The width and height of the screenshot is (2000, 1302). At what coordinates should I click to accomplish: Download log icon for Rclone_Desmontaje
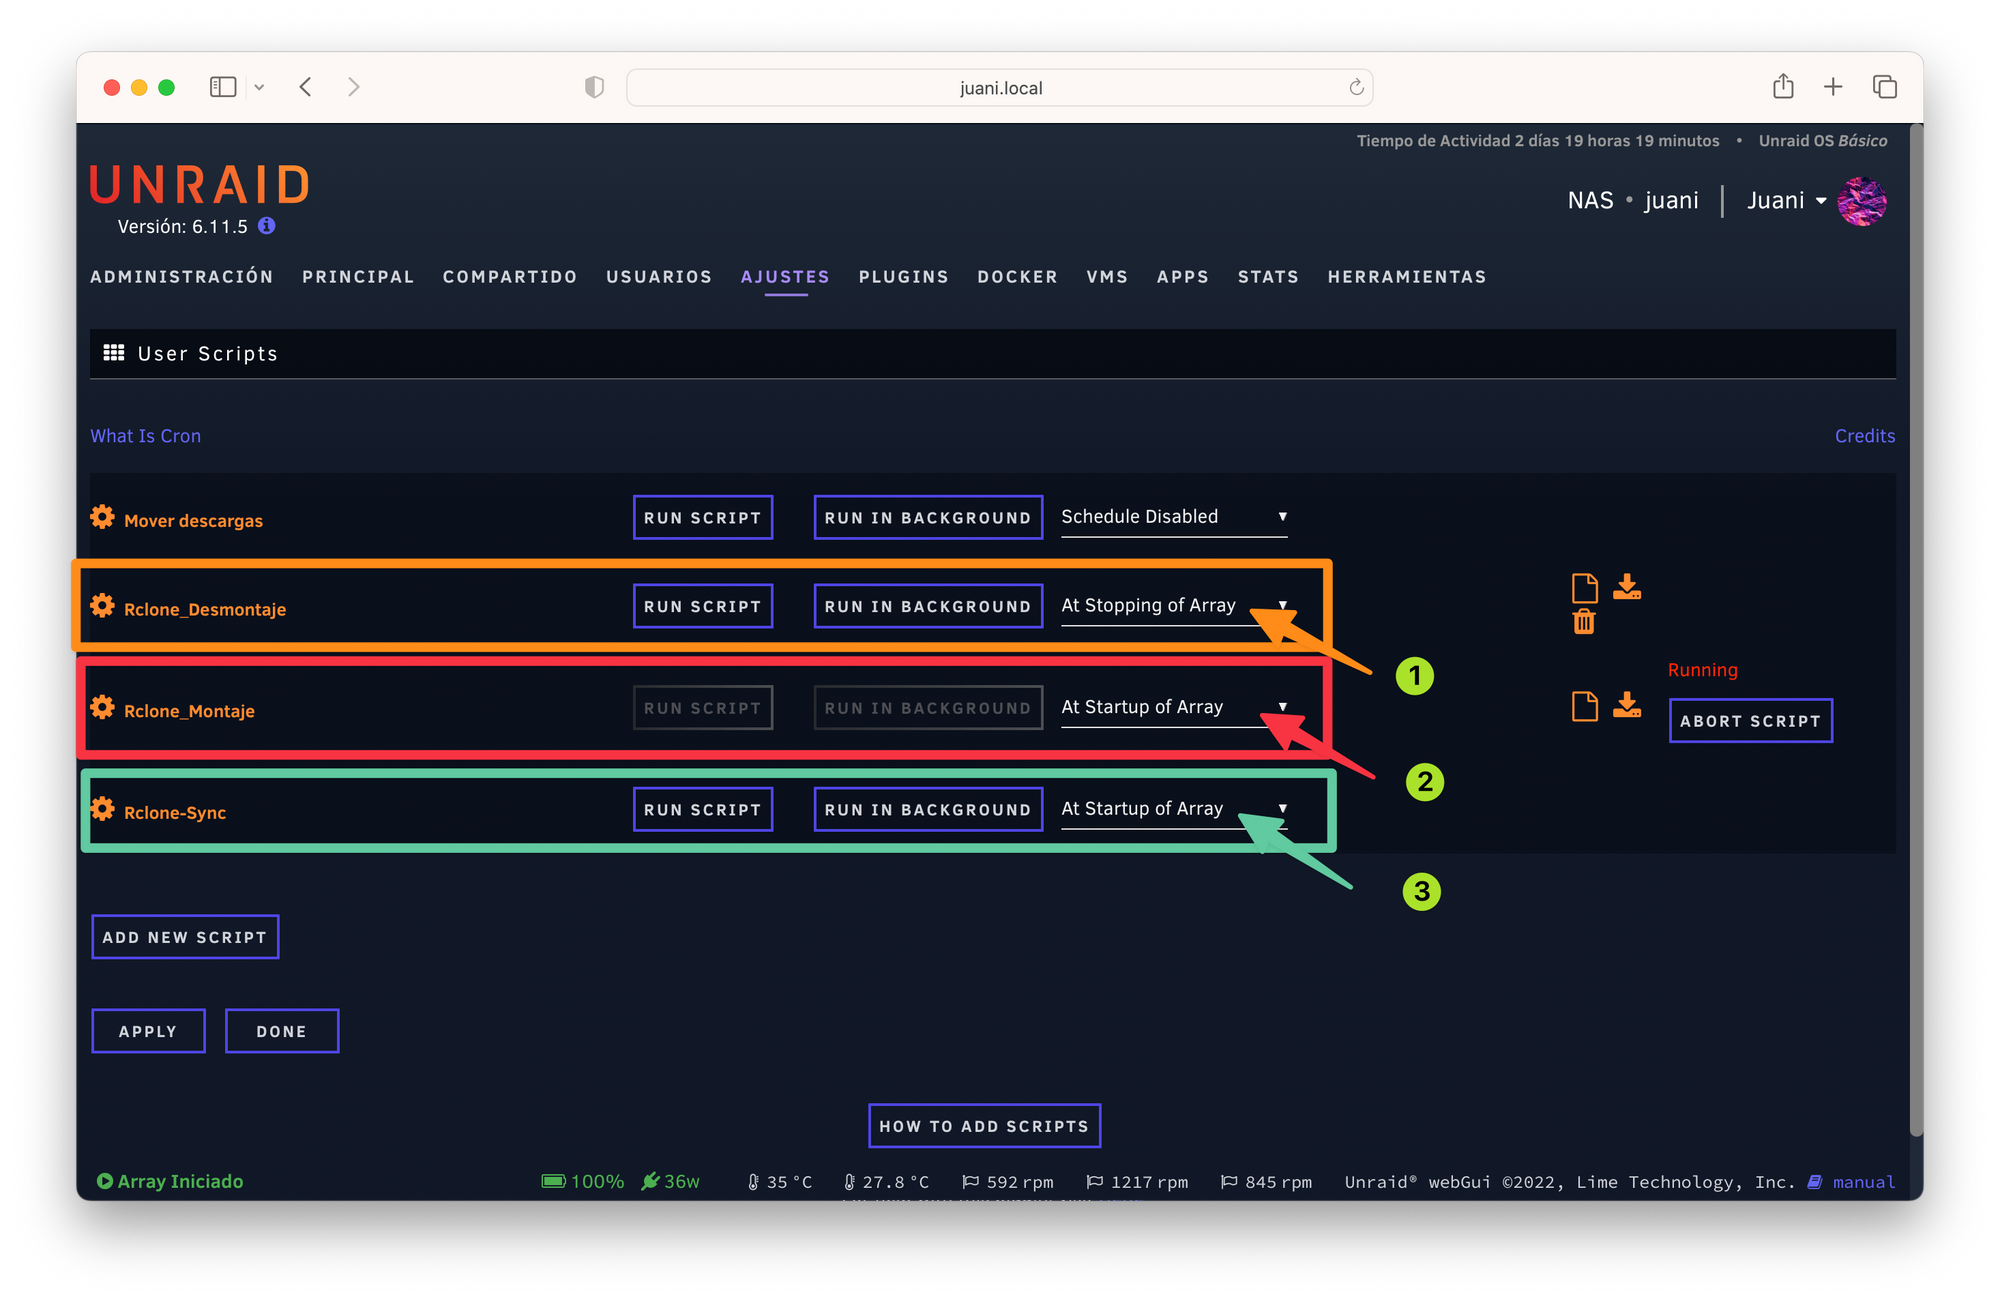[x=1627, y=587]
